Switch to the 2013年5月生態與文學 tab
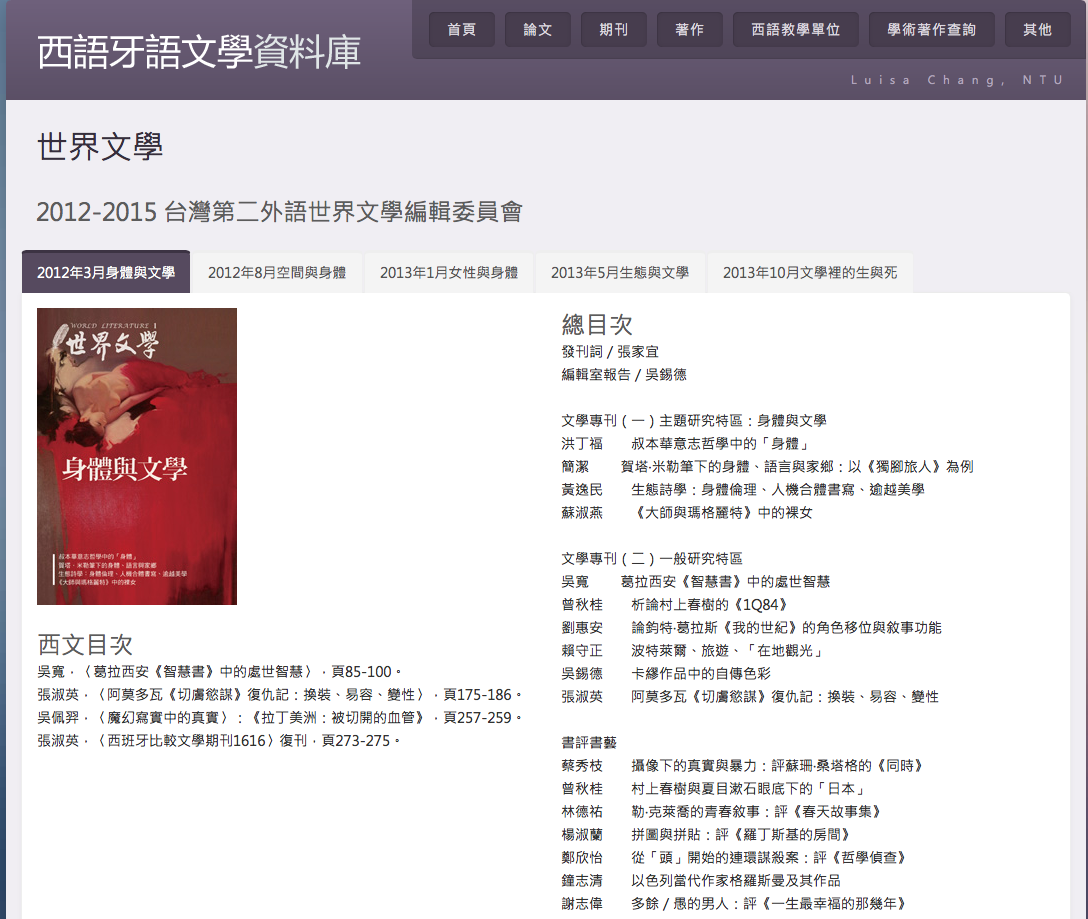Viewport: 1088px width, 919px height. 620,272
